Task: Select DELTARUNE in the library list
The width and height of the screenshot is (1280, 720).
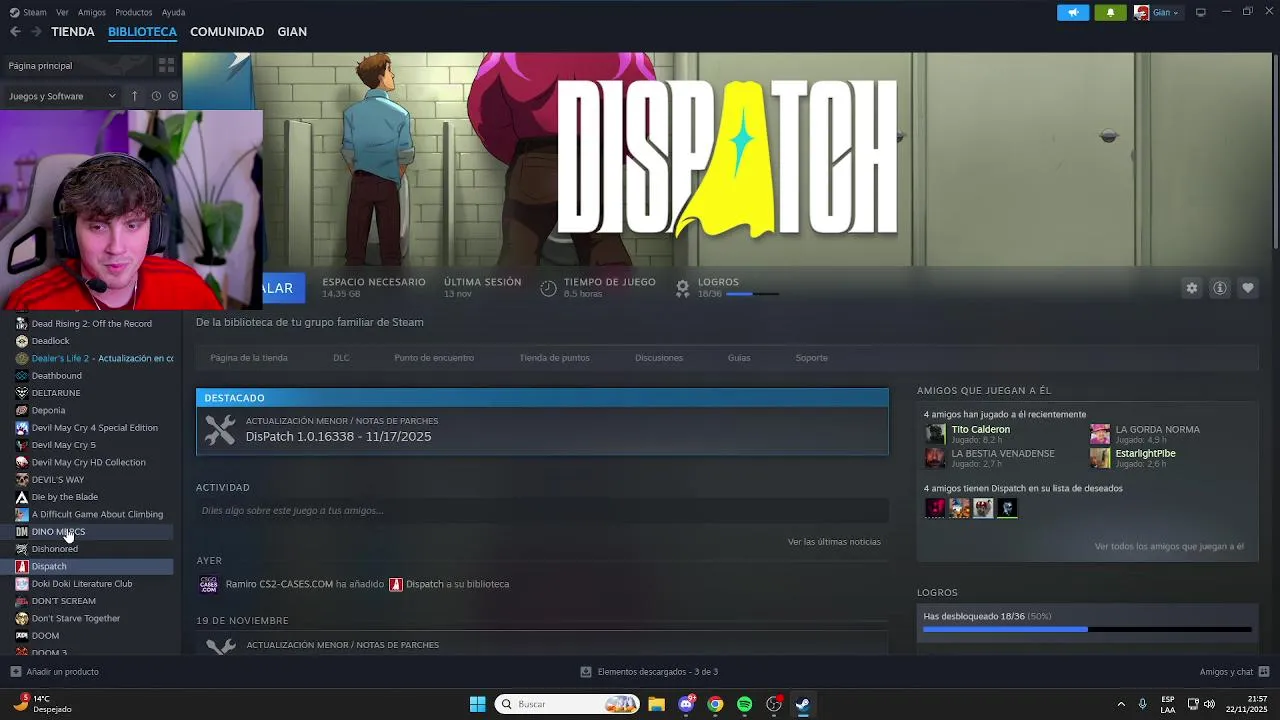Action: [56, 393]
